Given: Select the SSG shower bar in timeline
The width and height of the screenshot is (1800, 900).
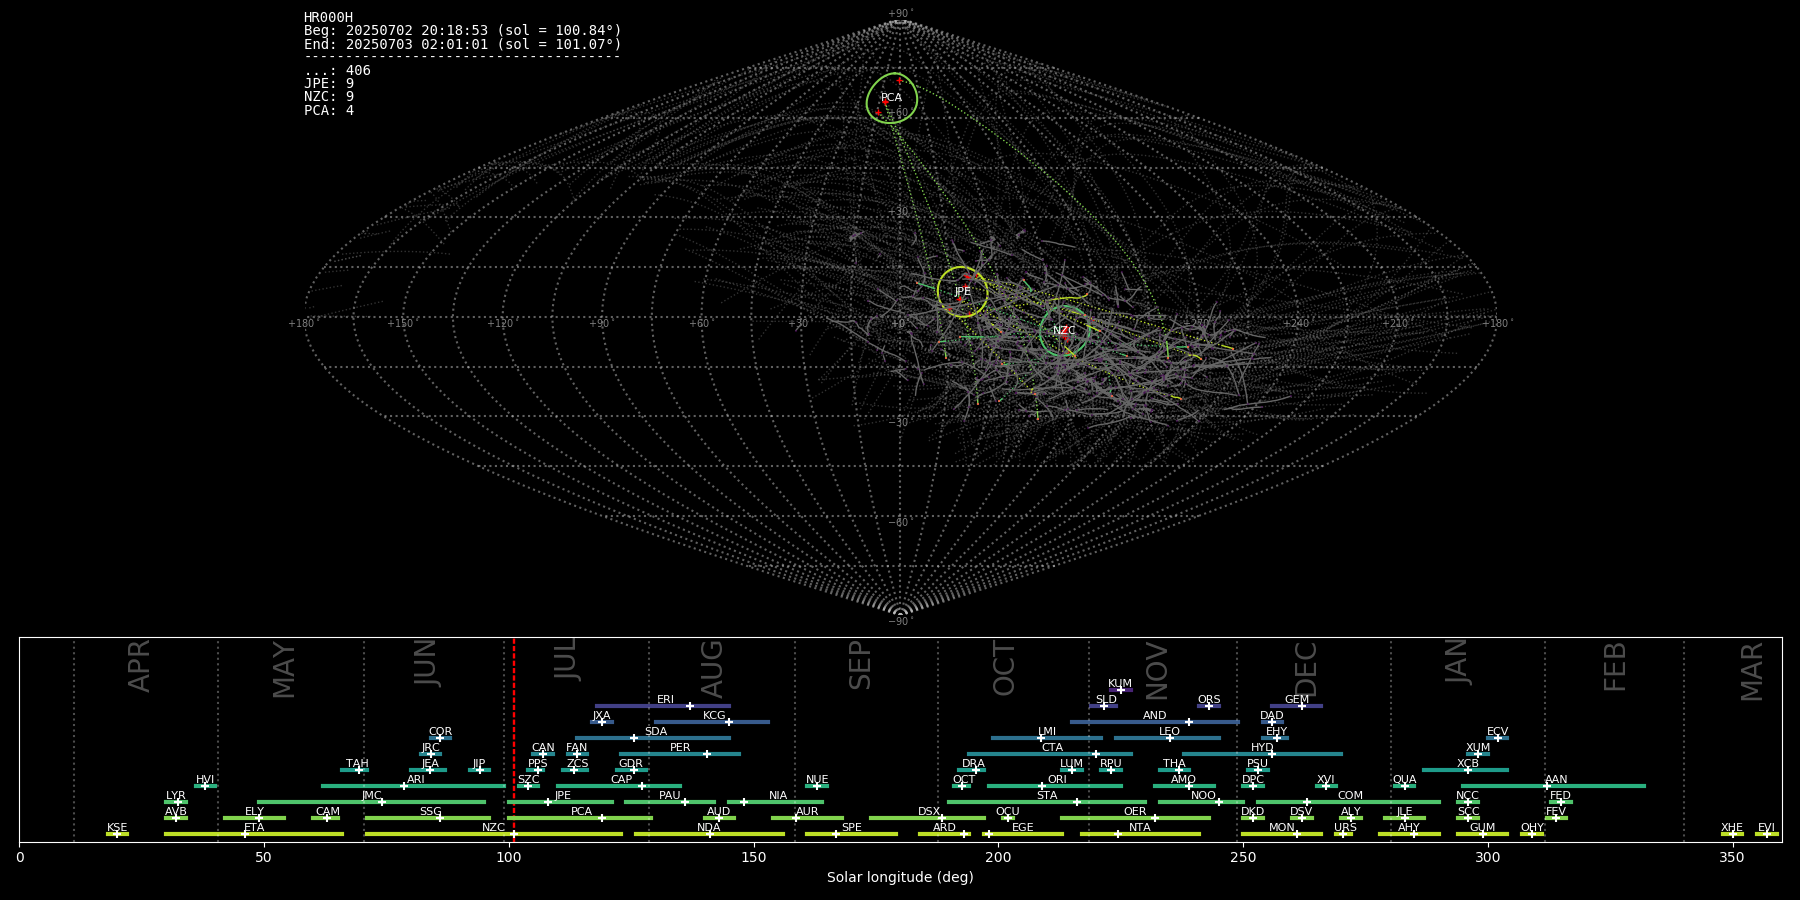Looking at the screenshot, I should [x=428, y=818].
